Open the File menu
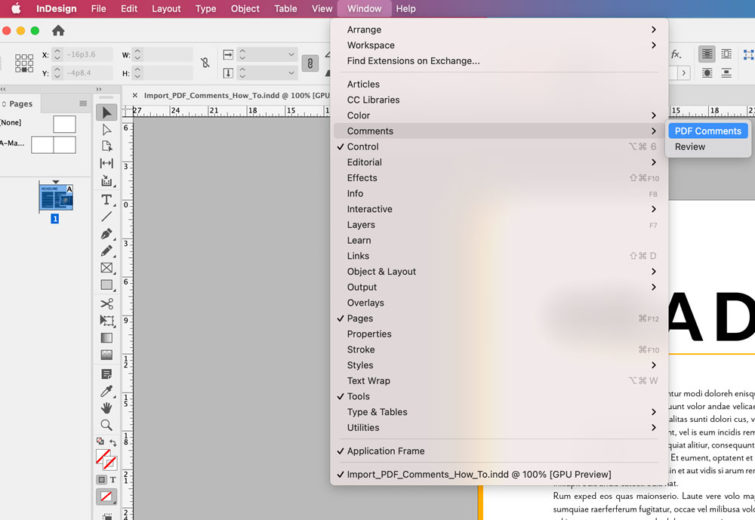 (98, 9)
